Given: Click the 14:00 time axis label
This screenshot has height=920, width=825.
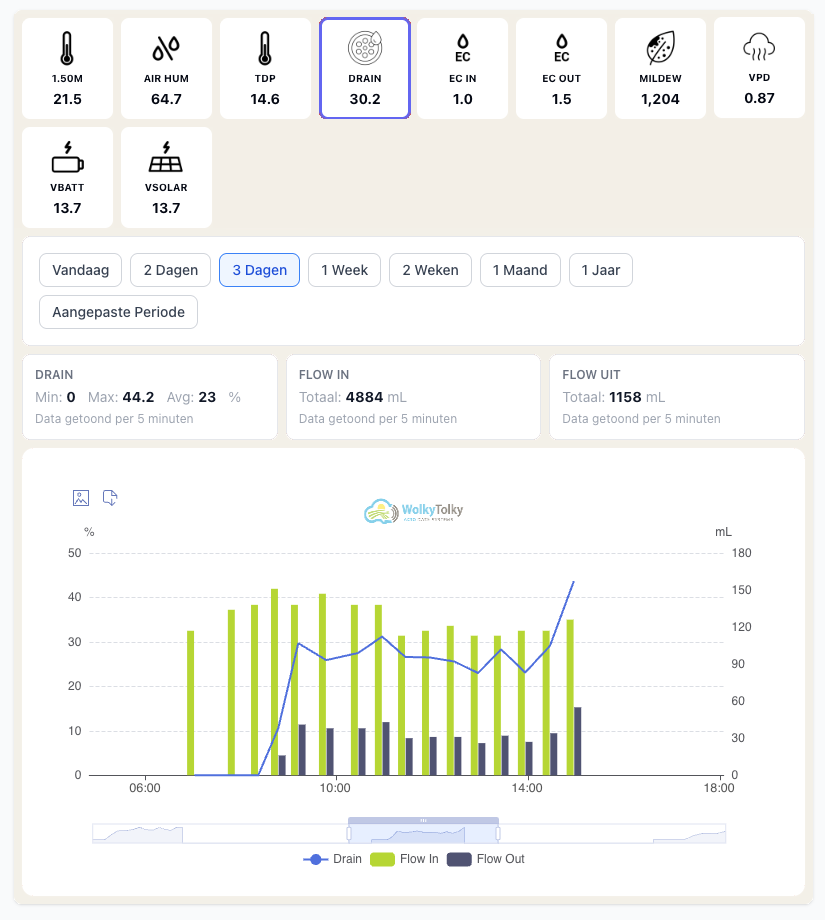Looking at the screenshot, I should 527,788.
